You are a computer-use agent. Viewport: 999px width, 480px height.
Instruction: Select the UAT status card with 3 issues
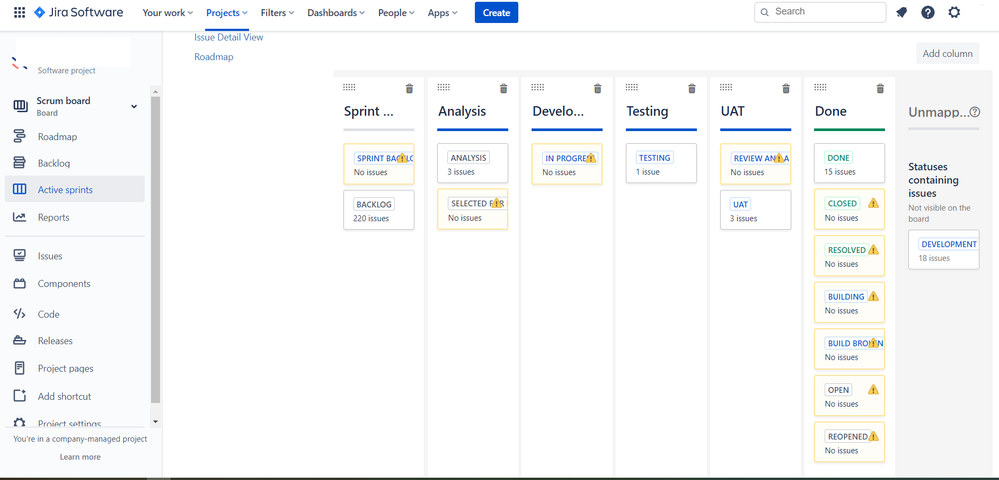pyautogui.click(x=756, y=210)
